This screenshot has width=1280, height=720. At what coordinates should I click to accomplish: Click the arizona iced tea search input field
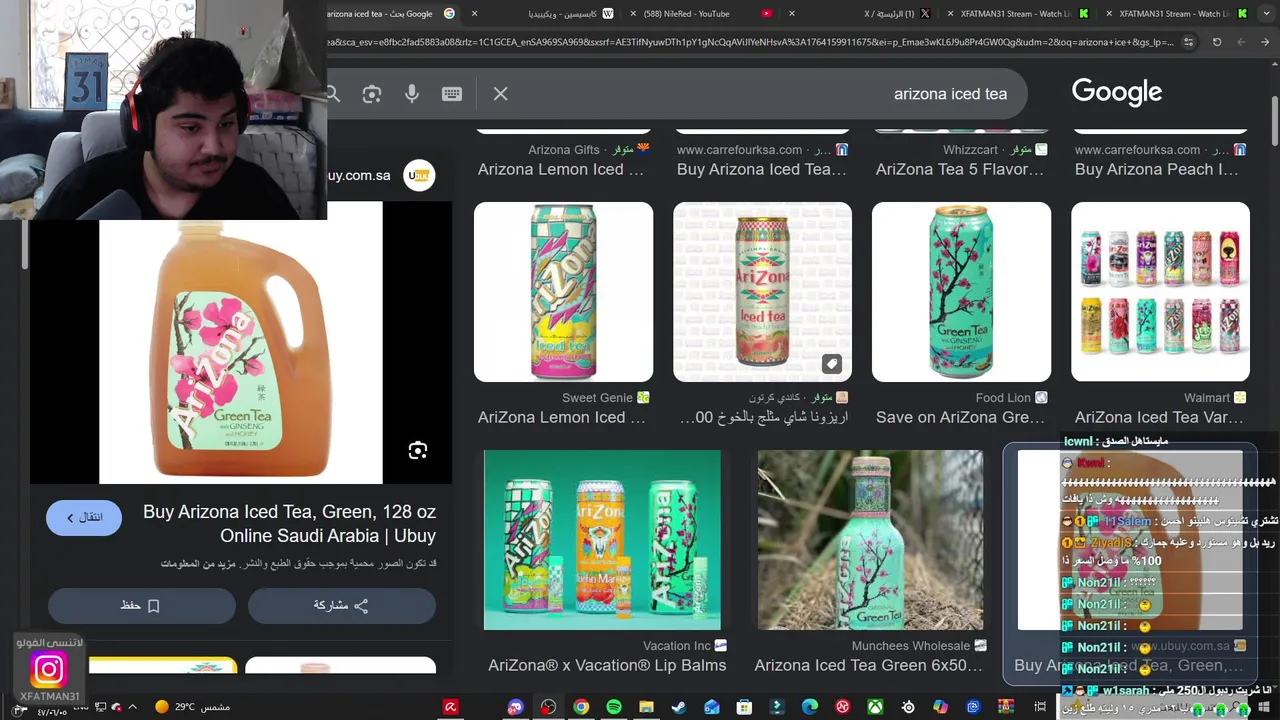click(x=760, y=94)
